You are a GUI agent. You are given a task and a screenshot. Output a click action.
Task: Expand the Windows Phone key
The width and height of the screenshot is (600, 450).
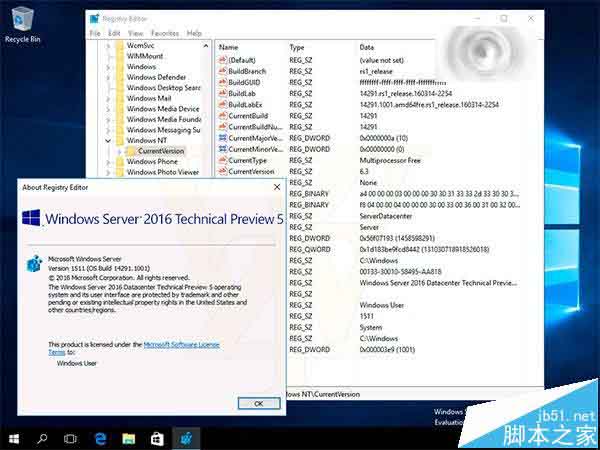[108, 162]
